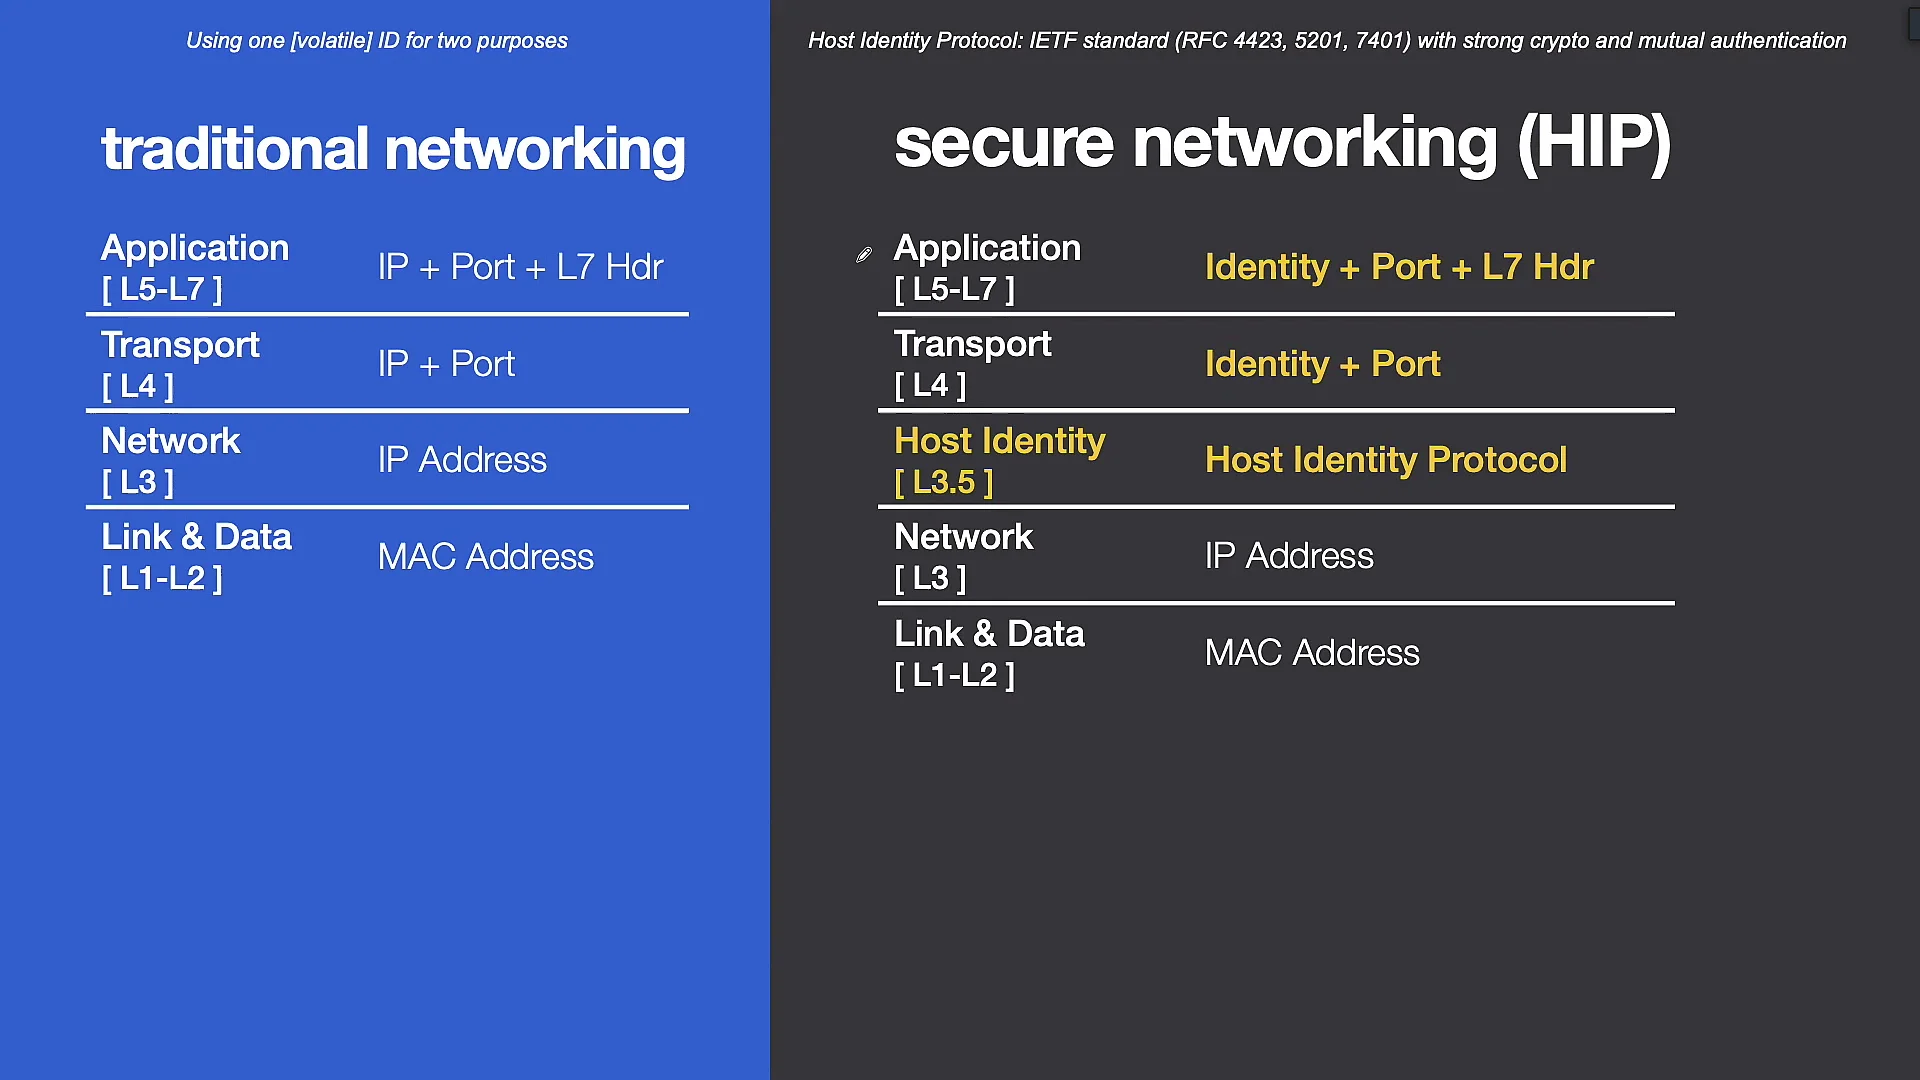
Task: Select the pencil annotation icon near Application
Action: point(862,255)
